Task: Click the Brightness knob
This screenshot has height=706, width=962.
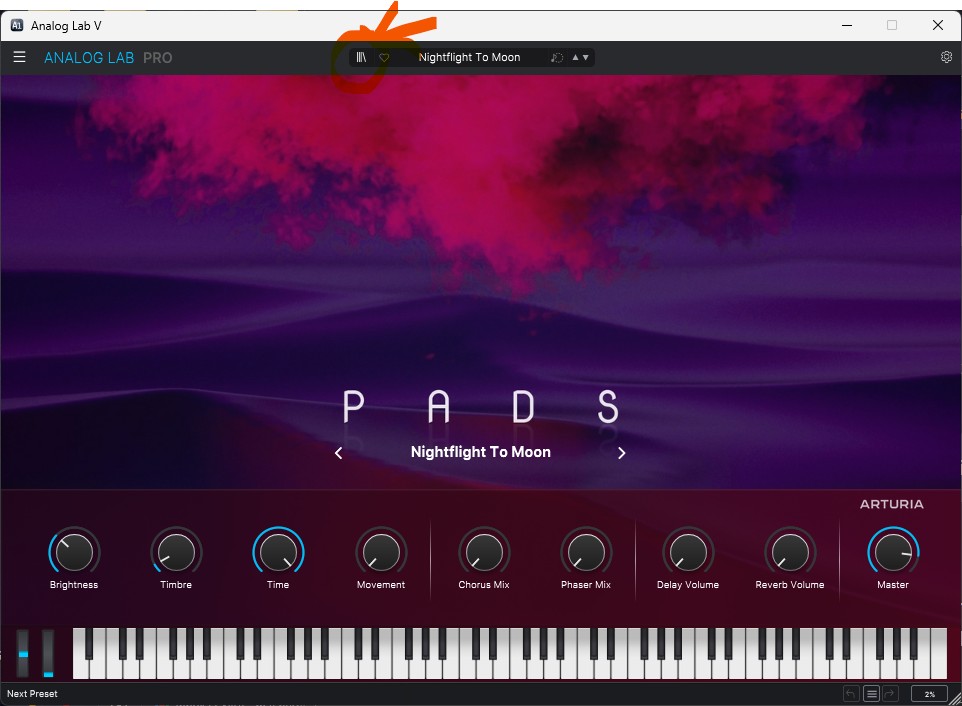Action: pos(74,551)
